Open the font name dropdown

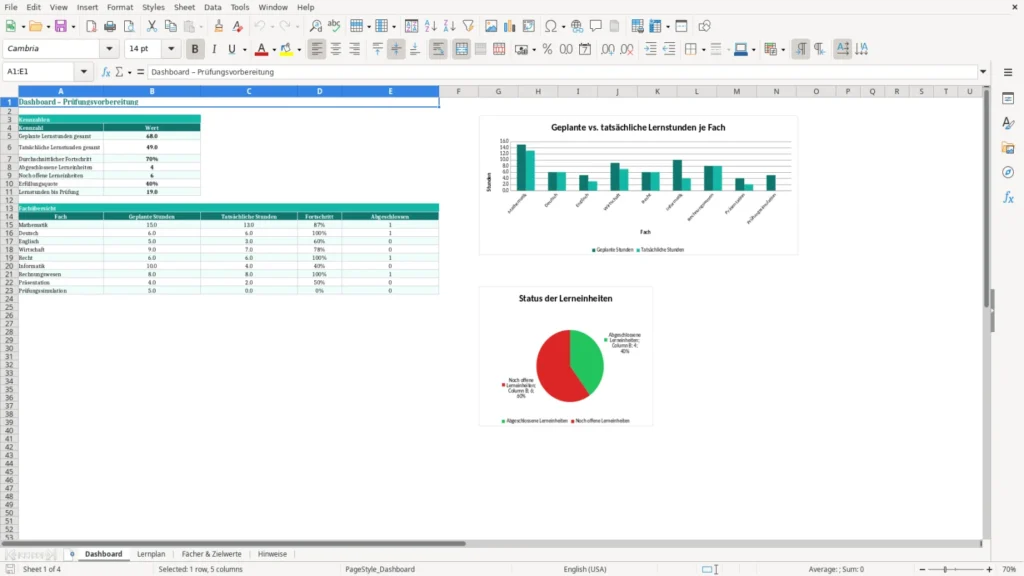coord(109,48)
